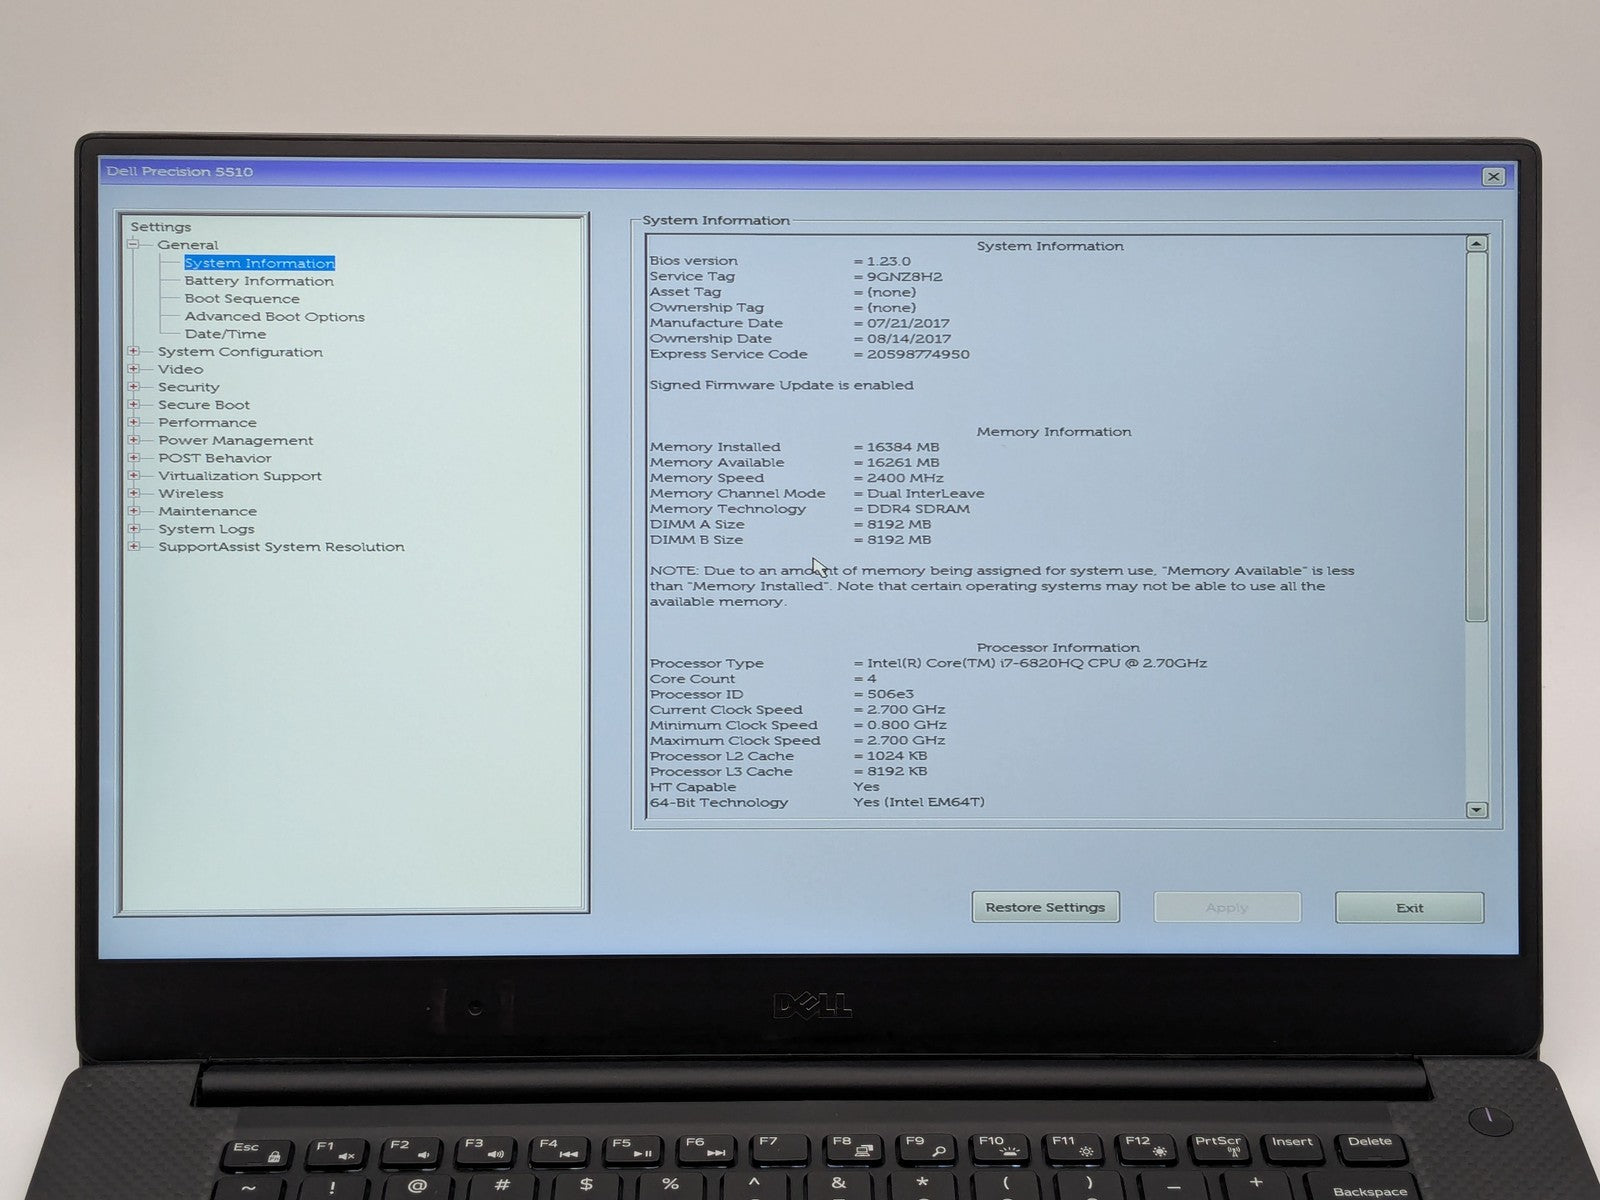Select the System Logs category
The height and width of the screenshot is (1200, 1600).
(206, 529)
